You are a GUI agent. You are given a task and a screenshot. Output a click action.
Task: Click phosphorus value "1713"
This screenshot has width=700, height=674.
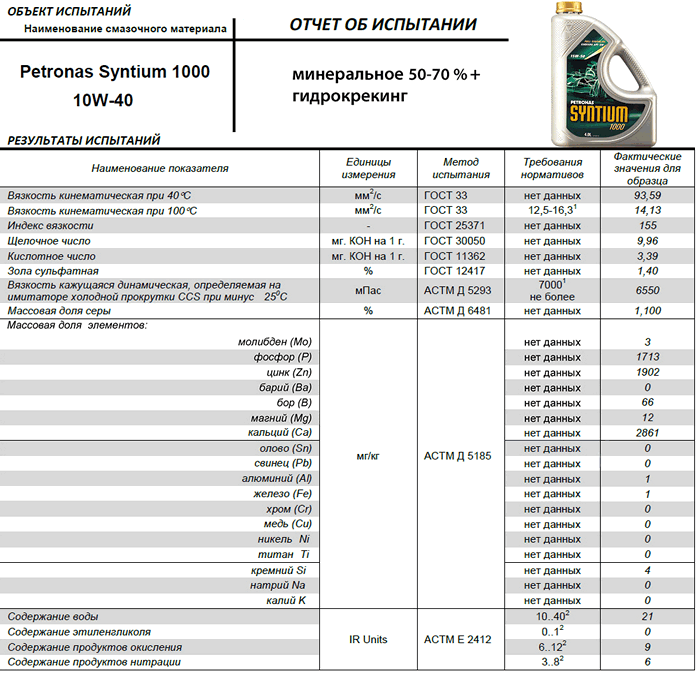click(648, 357)
